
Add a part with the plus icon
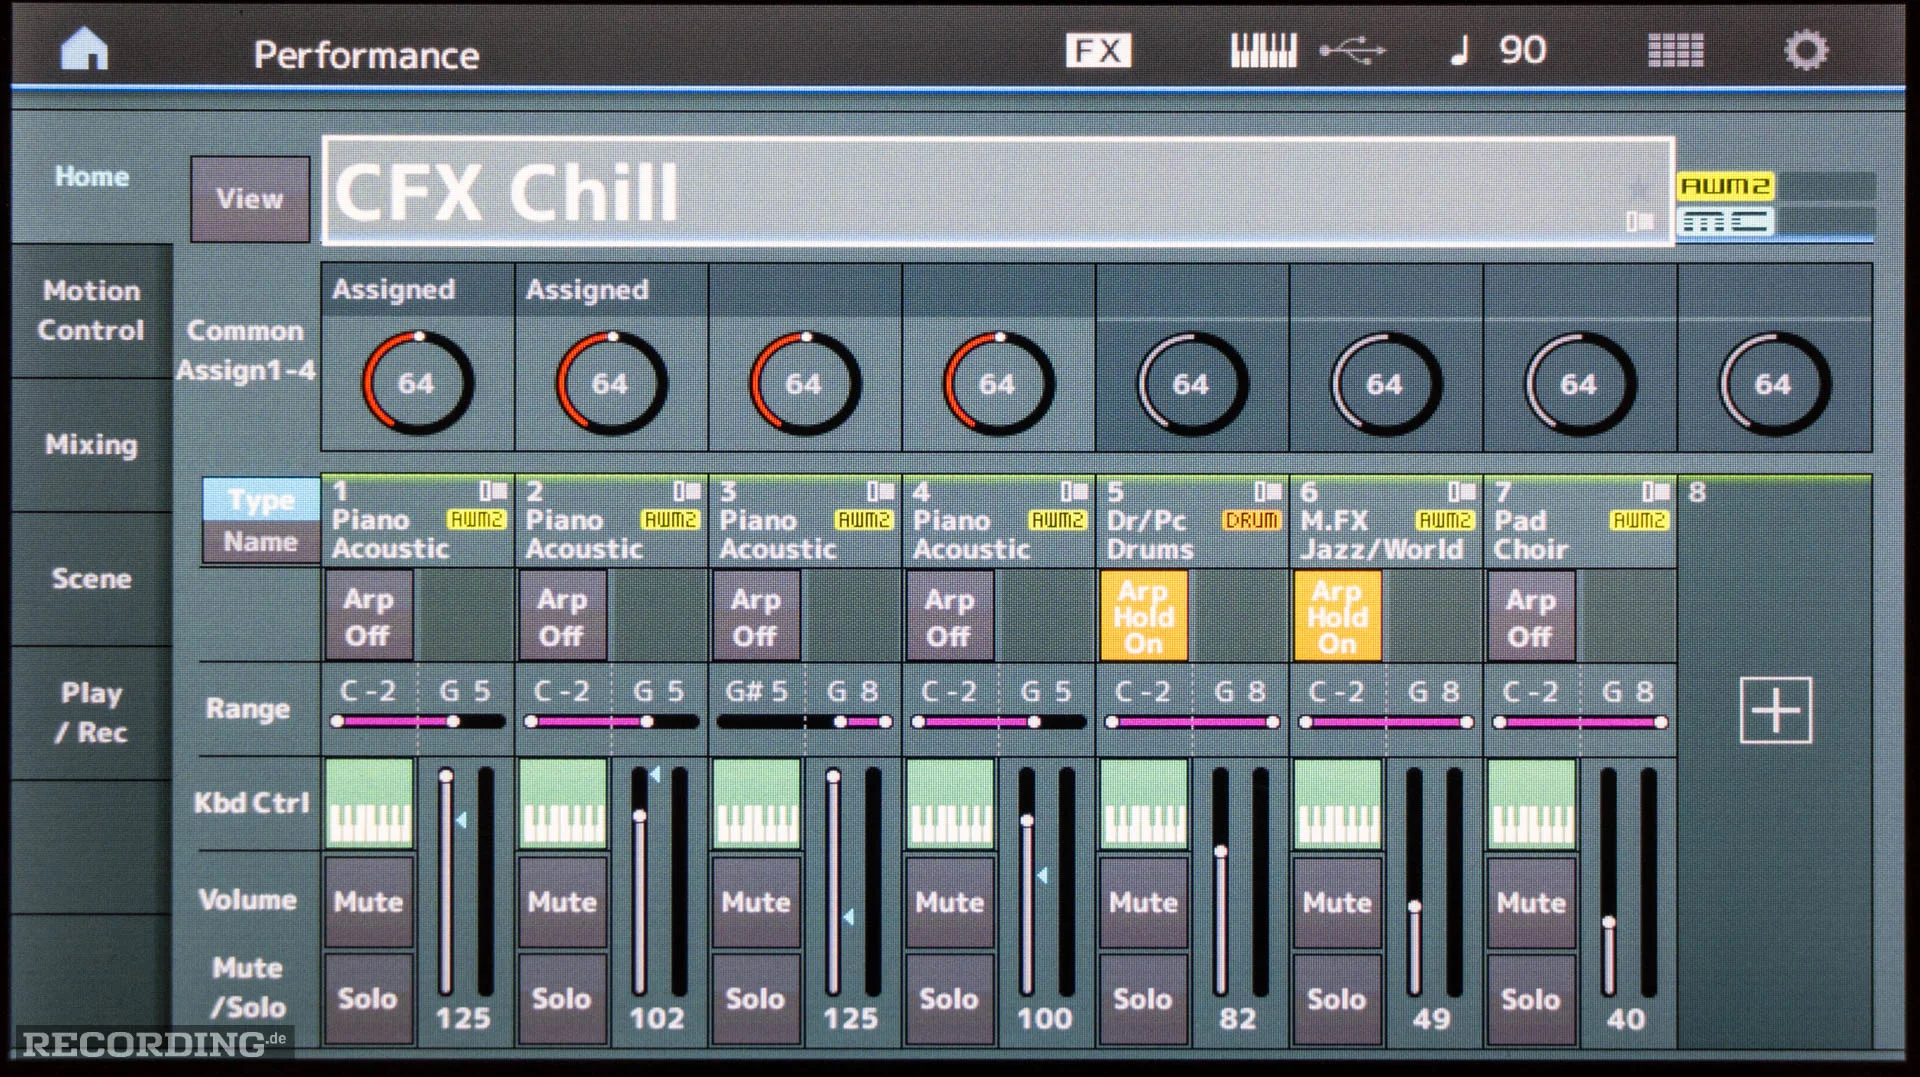point(1776,710)
